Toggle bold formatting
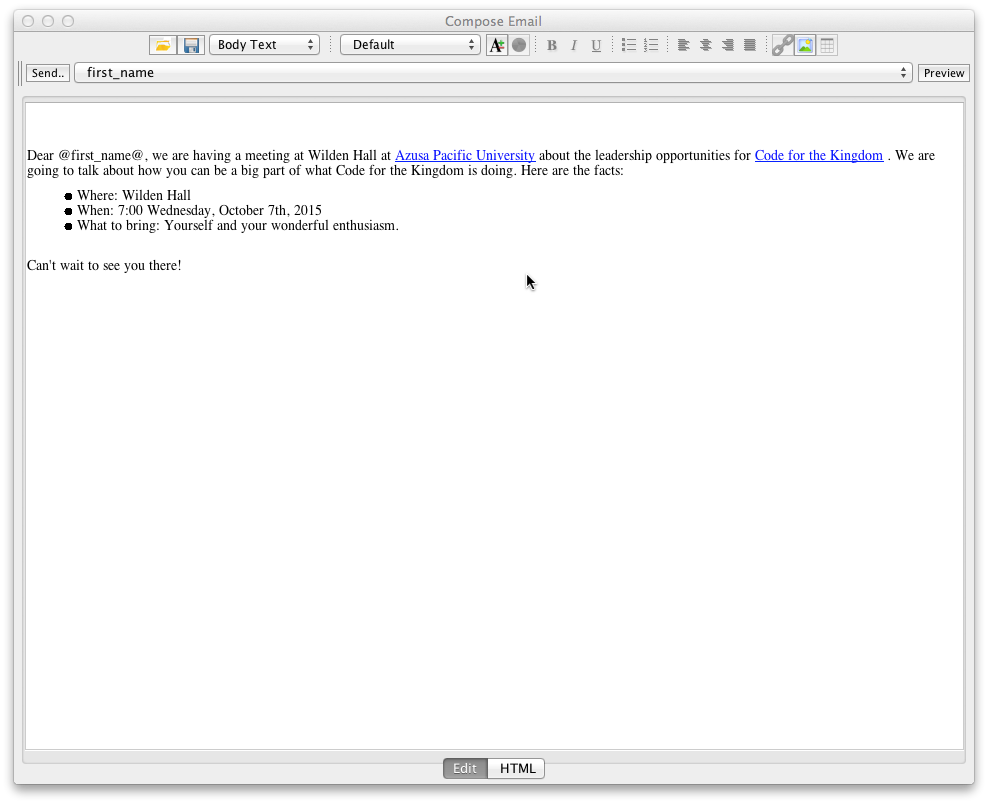 (x=551, y=44)
